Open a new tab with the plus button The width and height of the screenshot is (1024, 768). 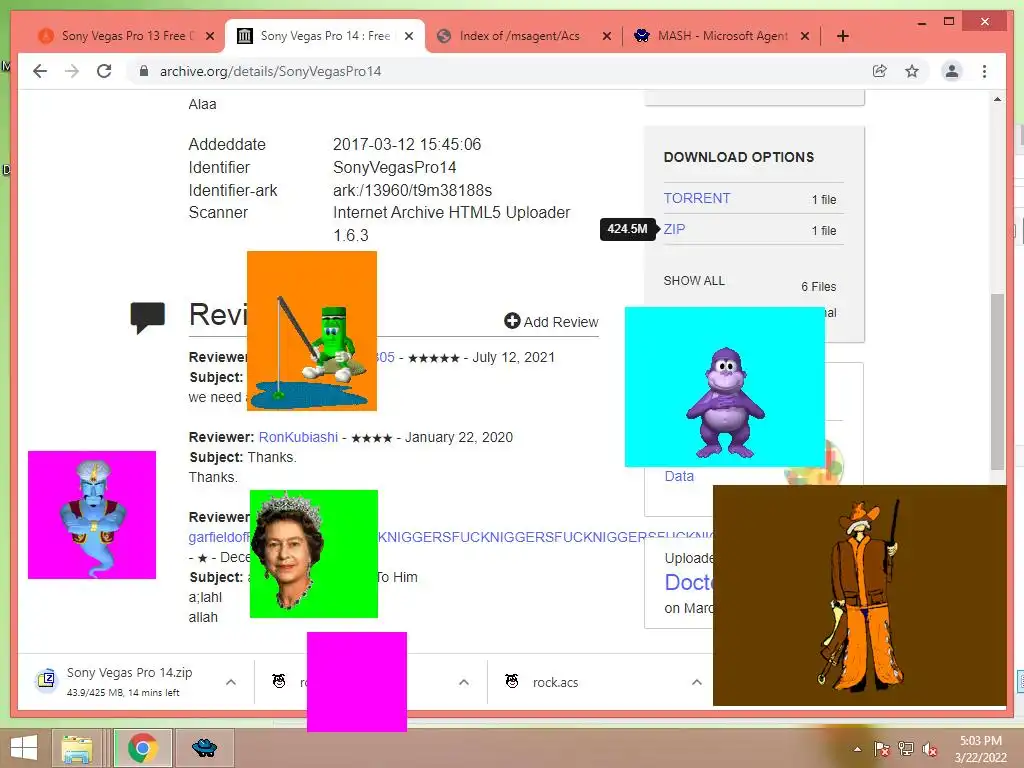click(842, 36)
